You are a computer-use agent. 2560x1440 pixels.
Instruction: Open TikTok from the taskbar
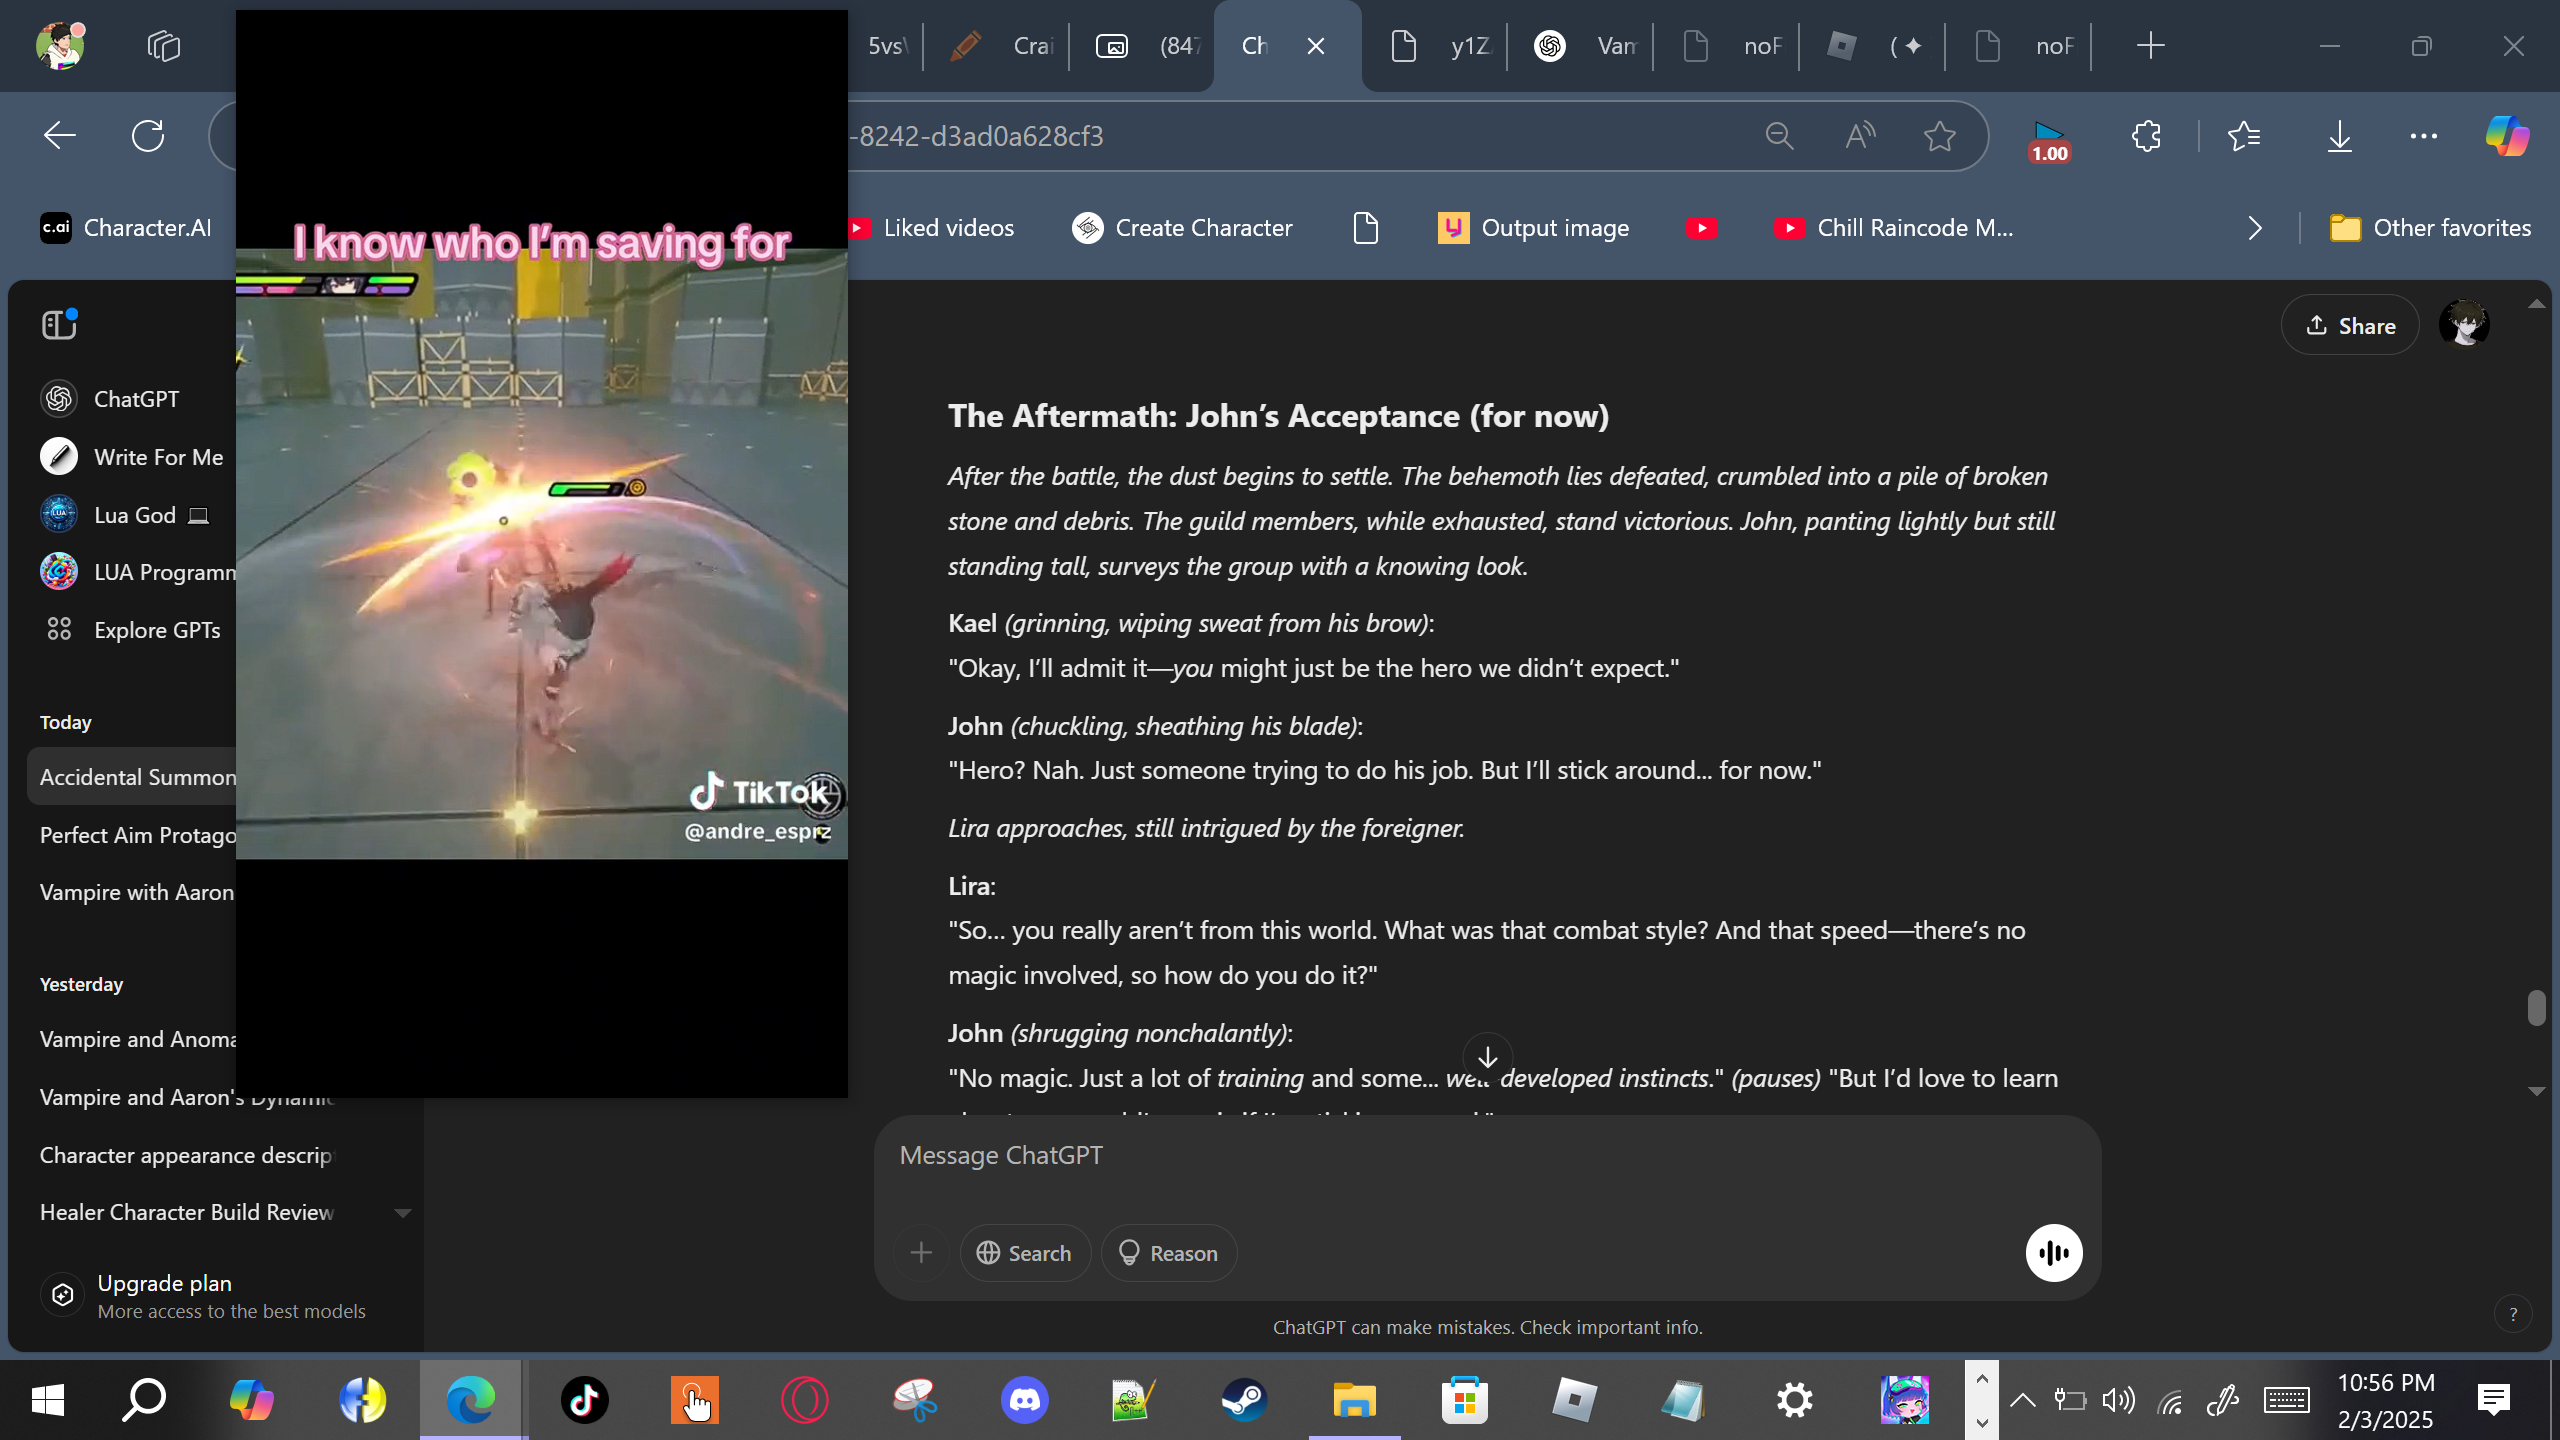tap(585, 1400)
